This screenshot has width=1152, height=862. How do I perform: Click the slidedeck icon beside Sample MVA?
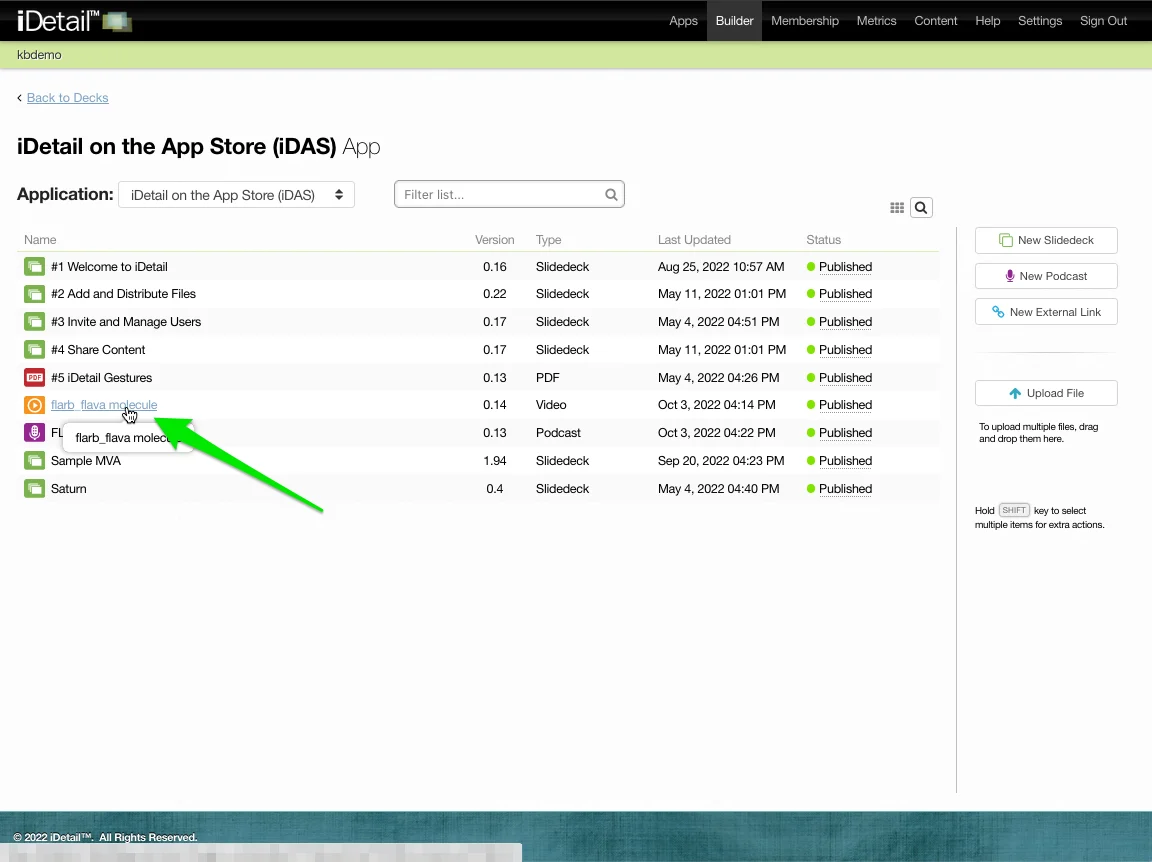pos(35,461)
